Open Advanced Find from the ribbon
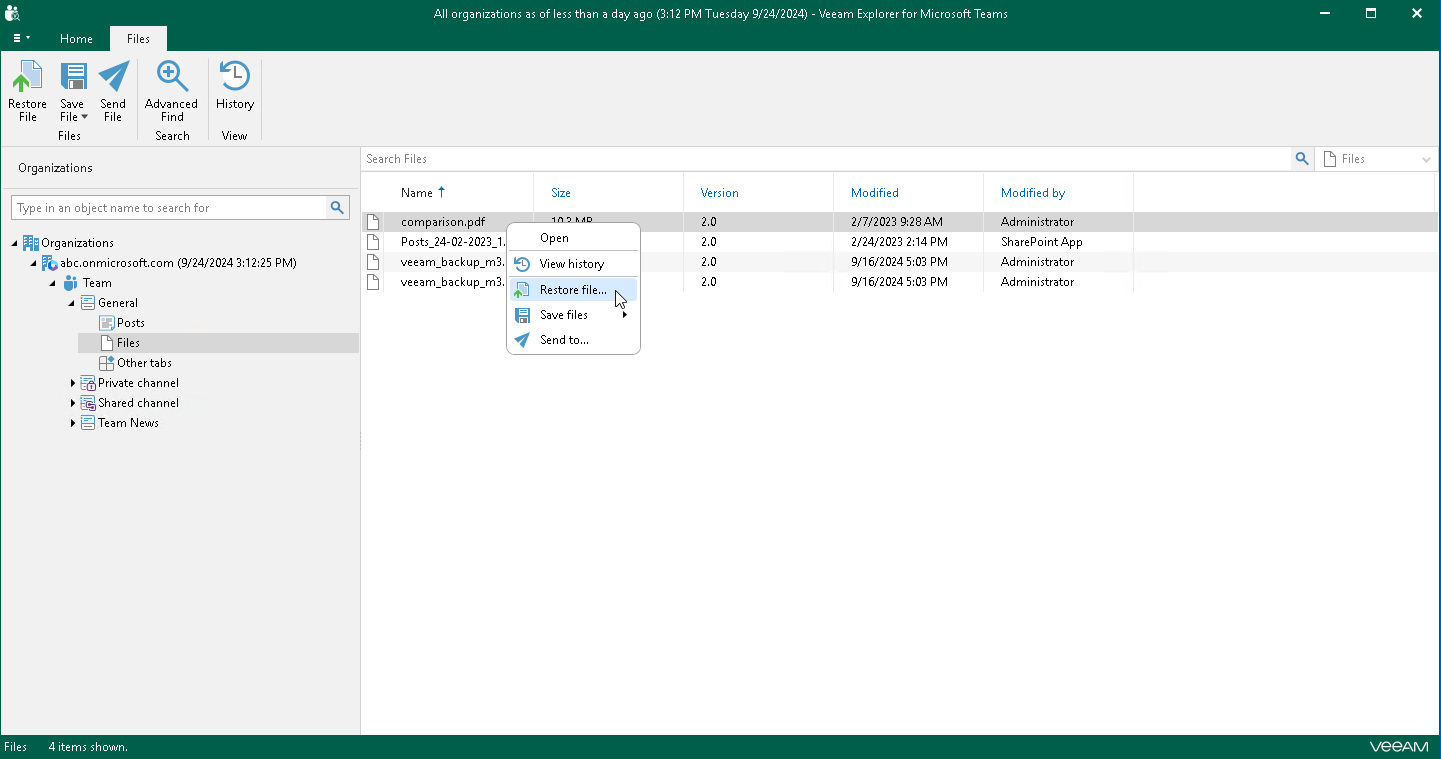1441x759 pixels. tap(171, 90)
